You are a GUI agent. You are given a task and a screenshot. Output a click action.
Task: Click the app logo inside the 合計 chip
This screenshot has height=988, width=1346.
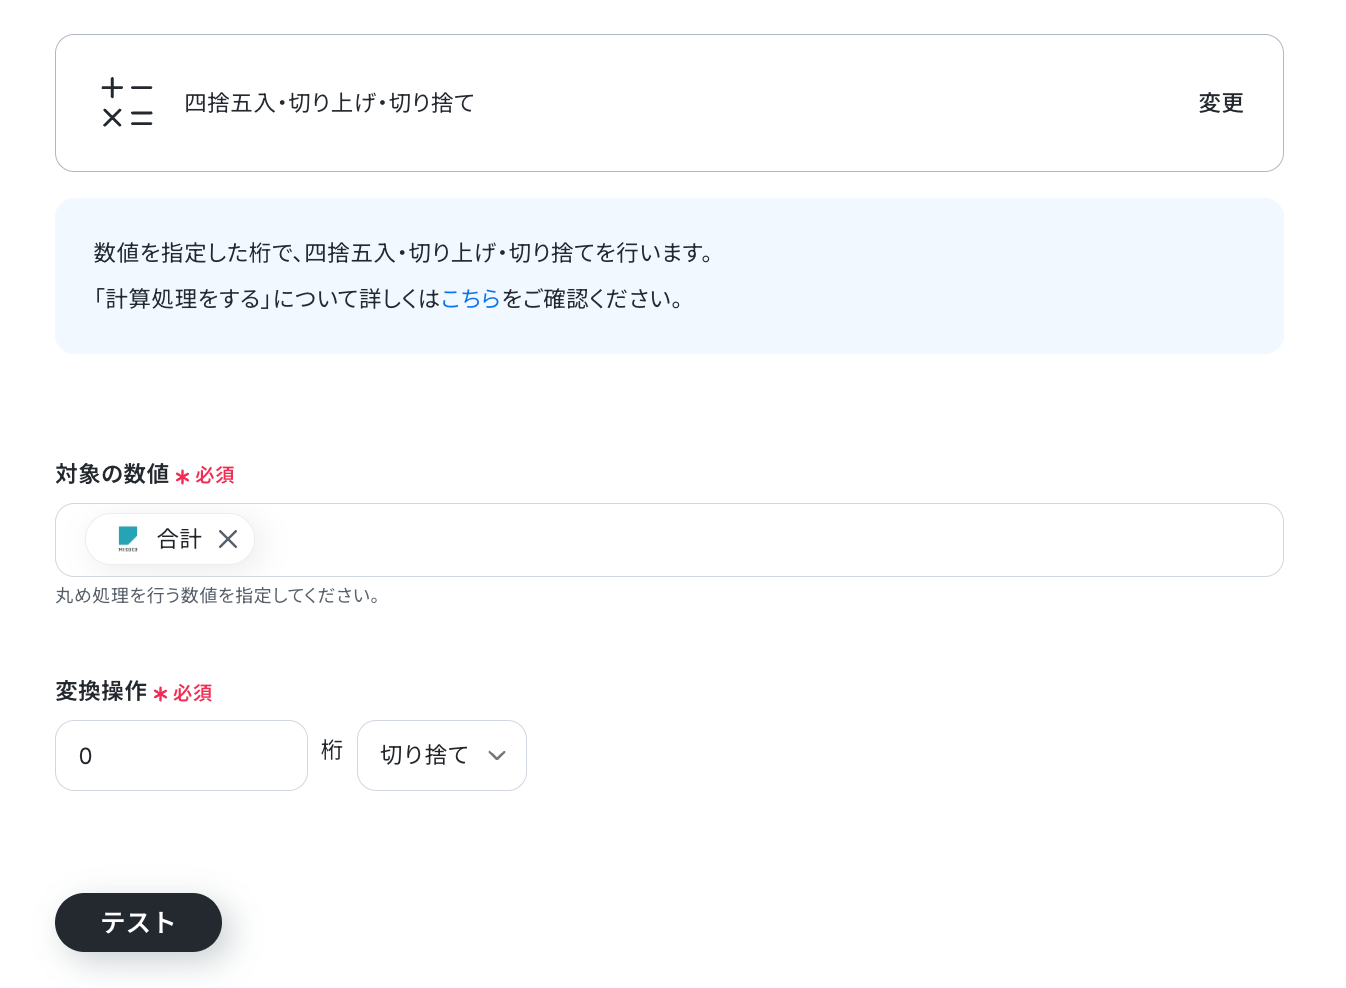(128, 539)
